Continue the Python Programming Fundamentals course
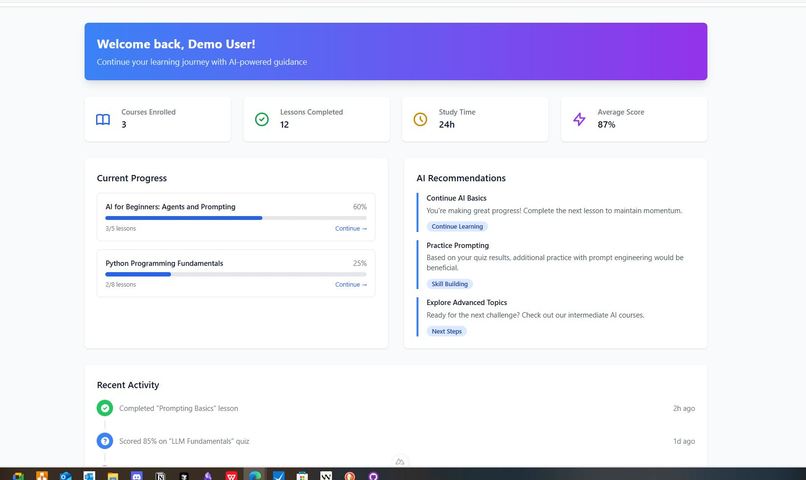806x480 pixels. click(x=351, y=284)
